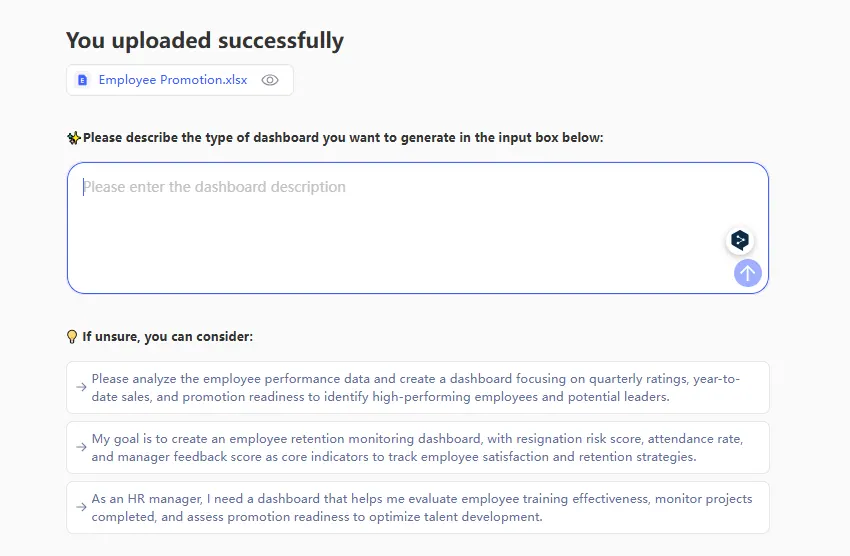The image size is (850, 556).
Task: Click the arrow icon on the performance data suggestion
Action: coord(81,388)
